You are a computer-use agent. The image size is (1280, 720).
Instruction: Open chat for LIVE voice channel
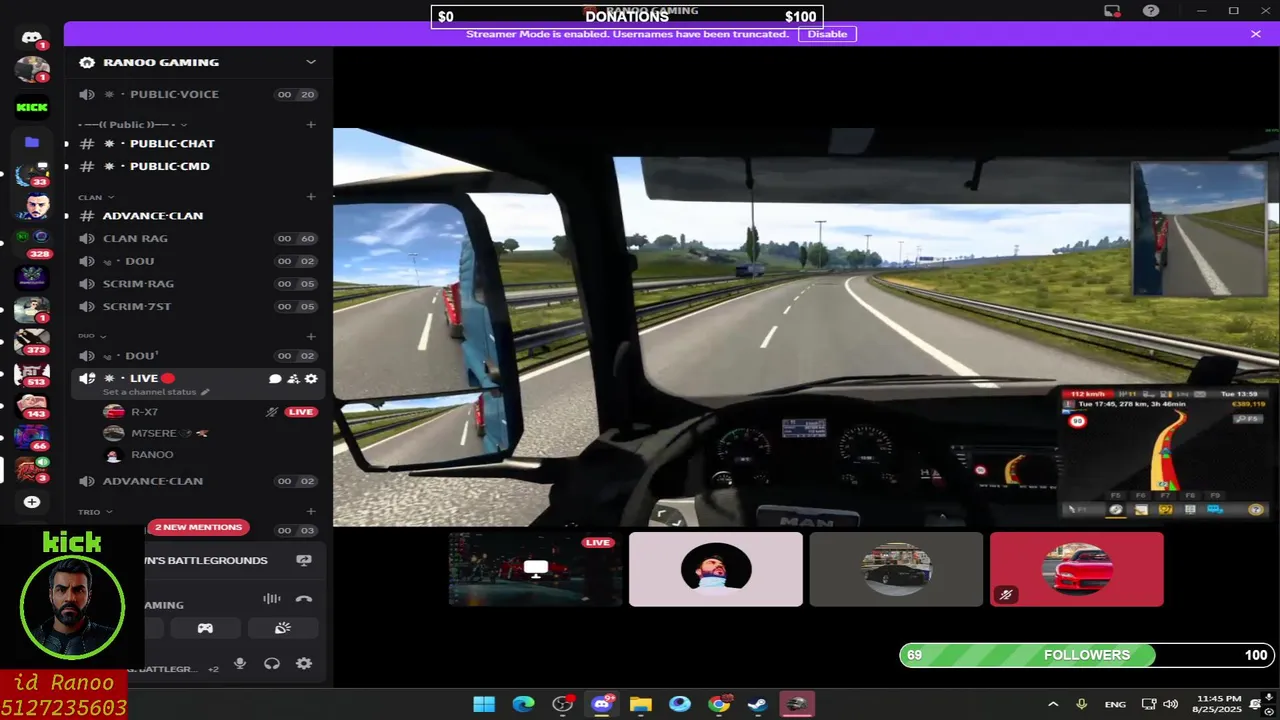tap(275, 379)
